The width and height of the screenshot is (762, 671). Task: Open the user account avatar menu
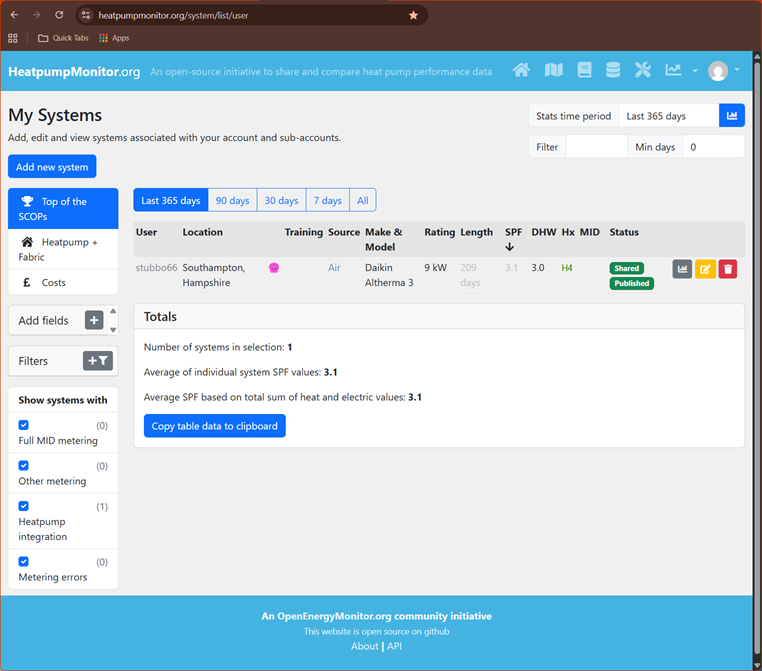click(723, 70)
